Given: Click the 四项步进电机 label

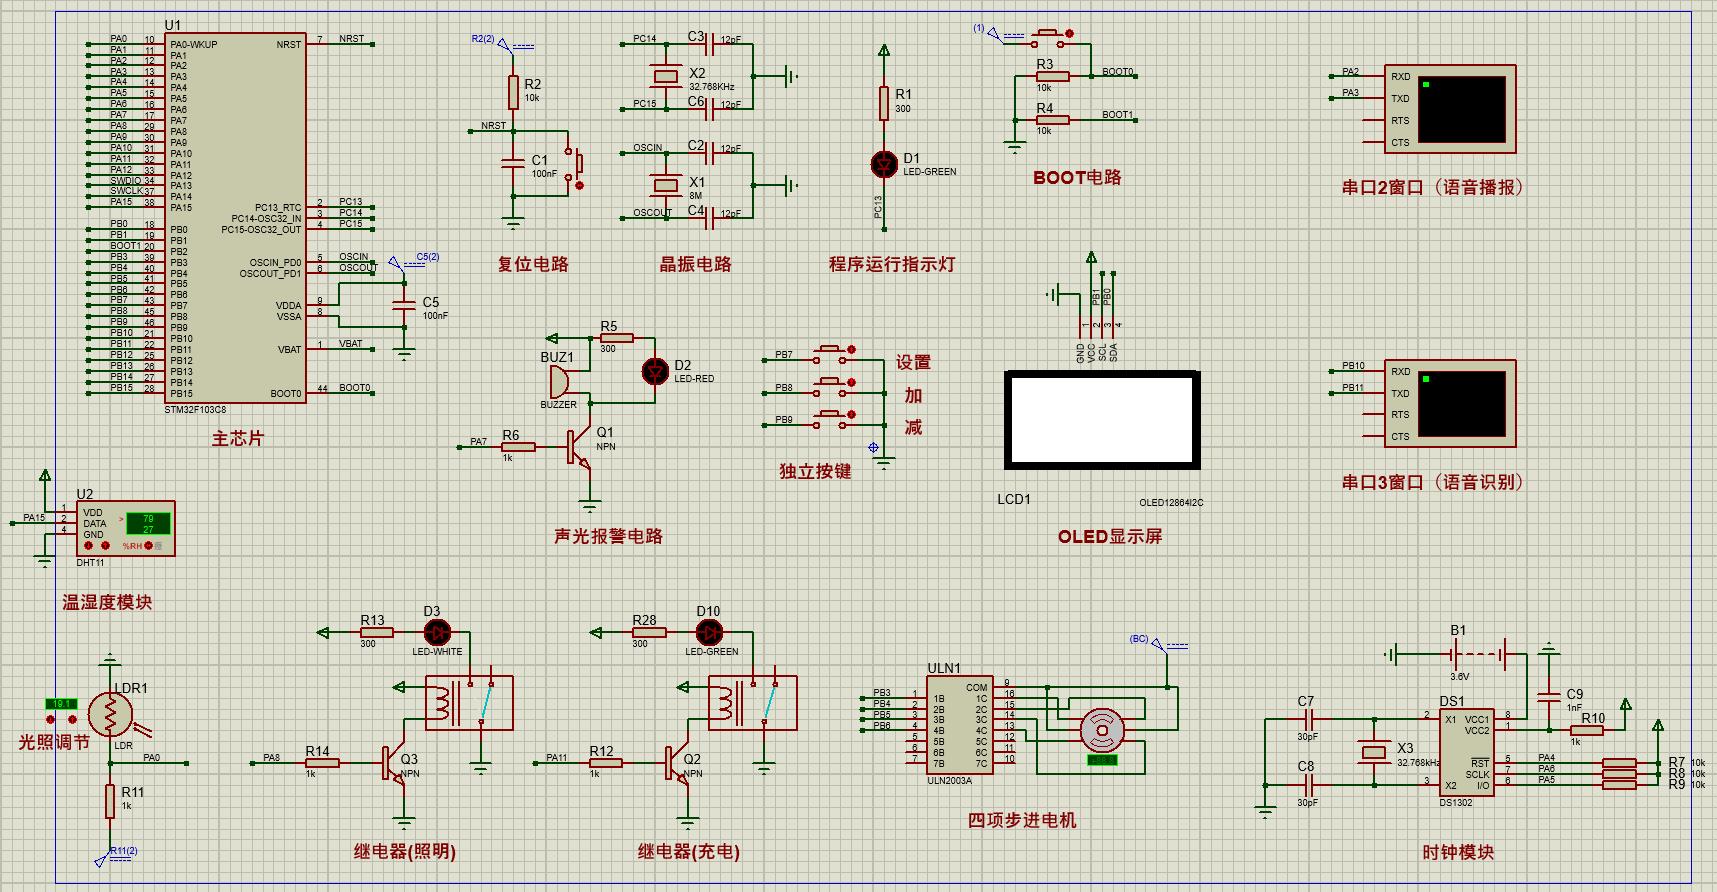Looking at the screenshot, I should coord(1022,820).
